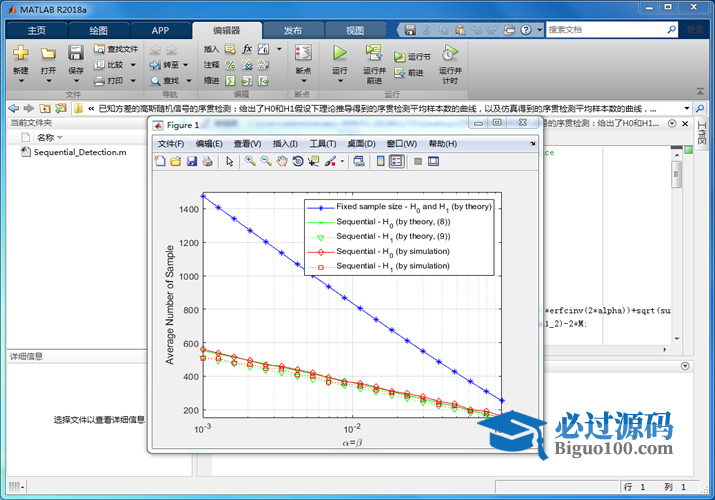The image size is (715, 500).
Task: Open the dropdown arrow next to 比较
Action: tap(133, 65)
